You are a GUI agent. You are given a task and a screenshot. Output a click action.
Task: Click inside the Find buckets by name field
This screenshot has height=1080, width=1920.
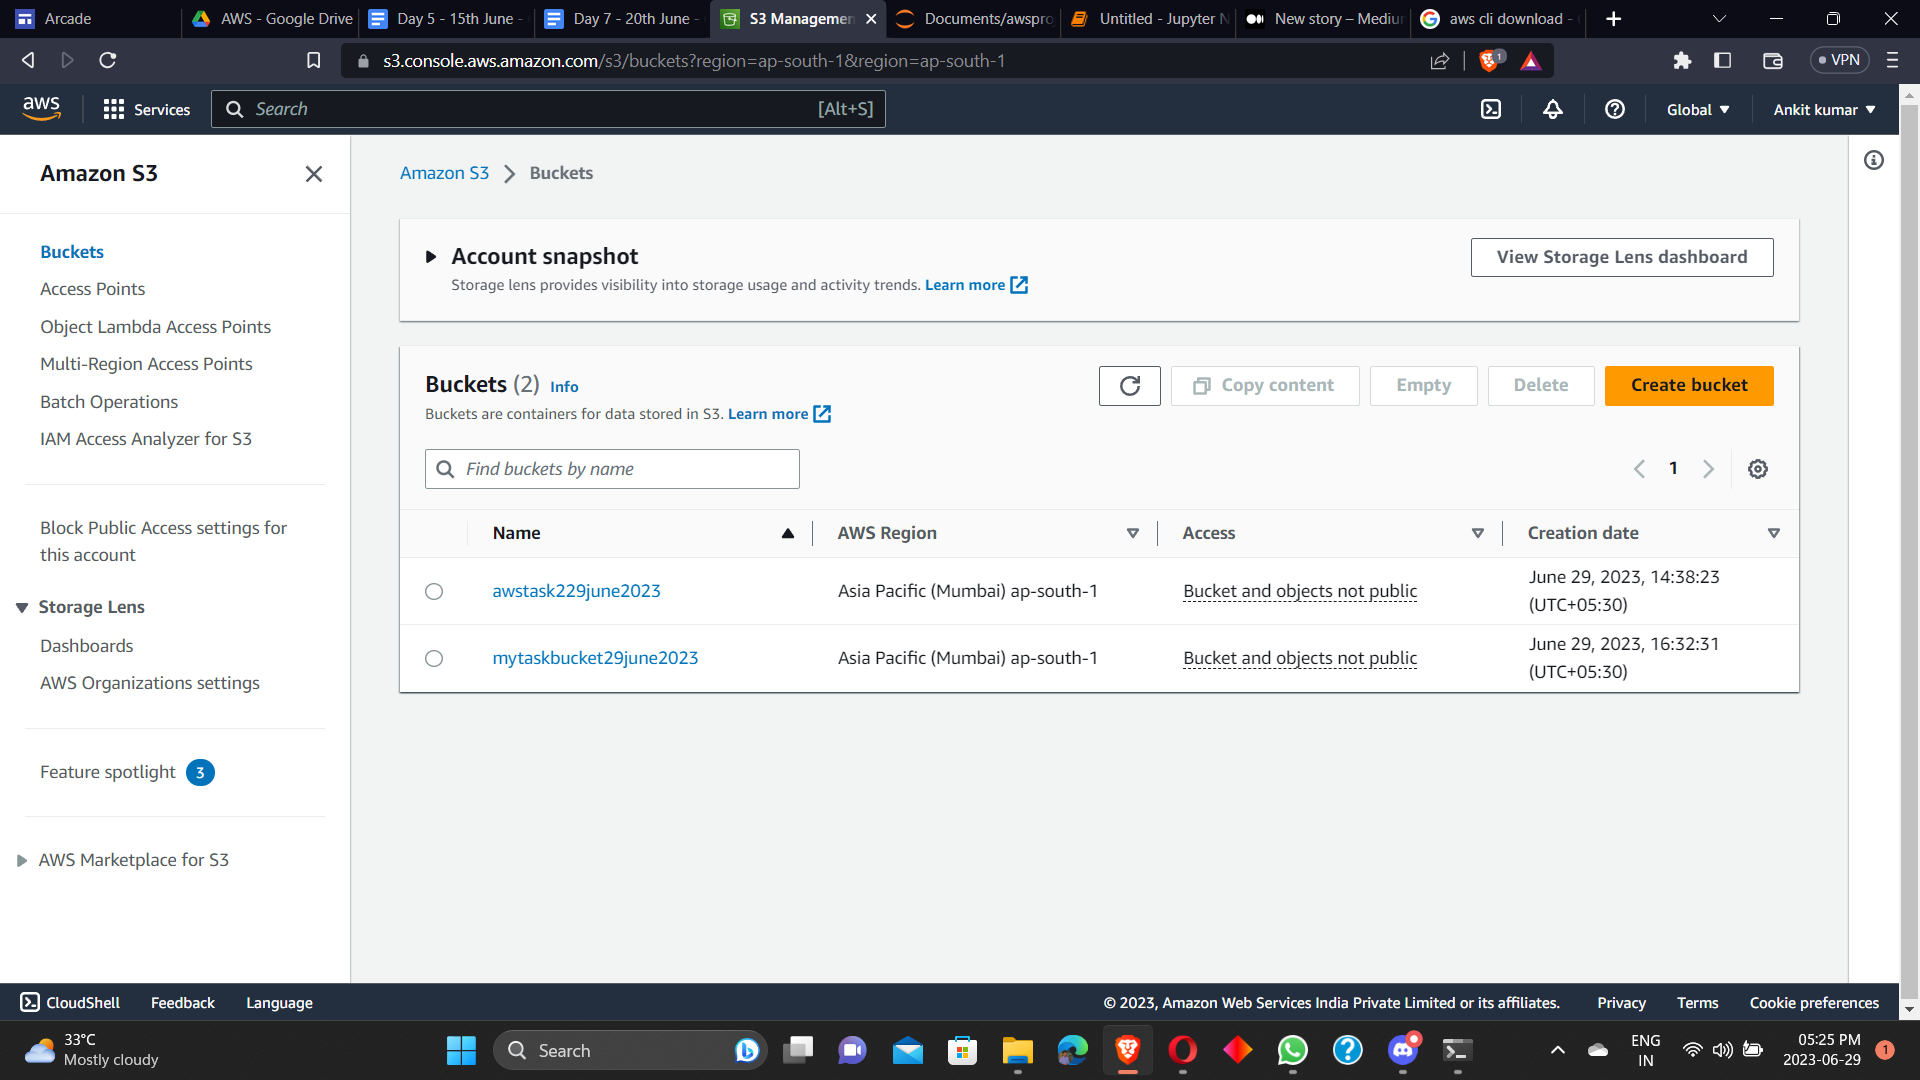tap(611, 468)
